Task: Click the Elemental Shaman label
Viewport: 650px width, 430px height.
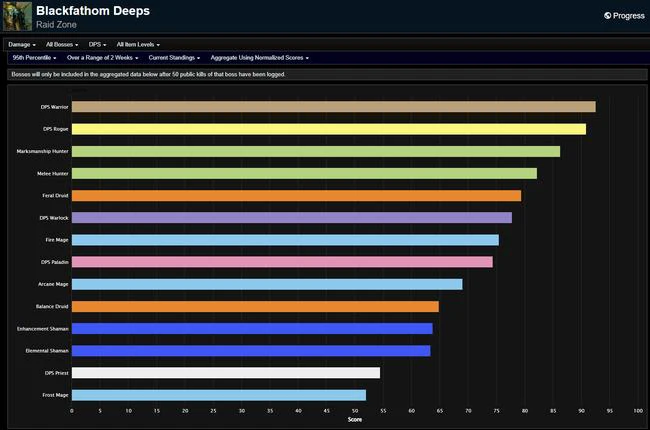Action: (47, 351)
